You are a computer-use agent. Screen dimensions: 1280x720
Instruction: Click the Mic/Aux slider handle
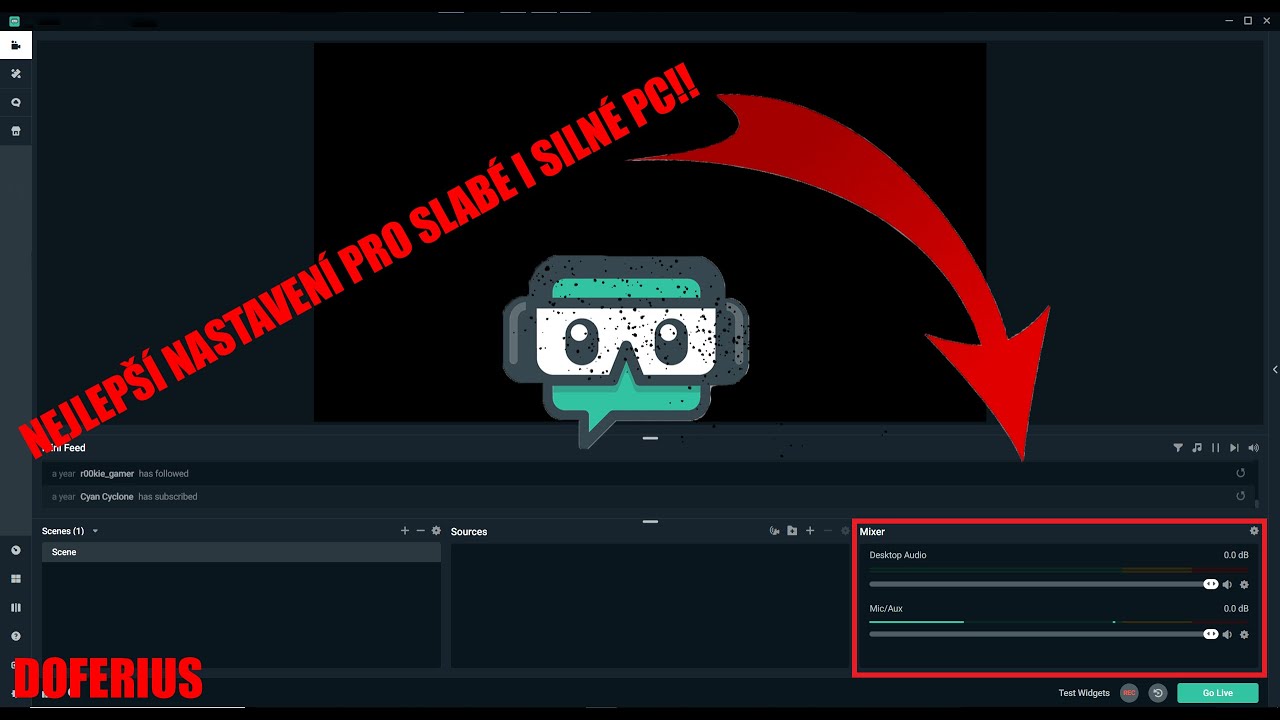[1210, 634]
